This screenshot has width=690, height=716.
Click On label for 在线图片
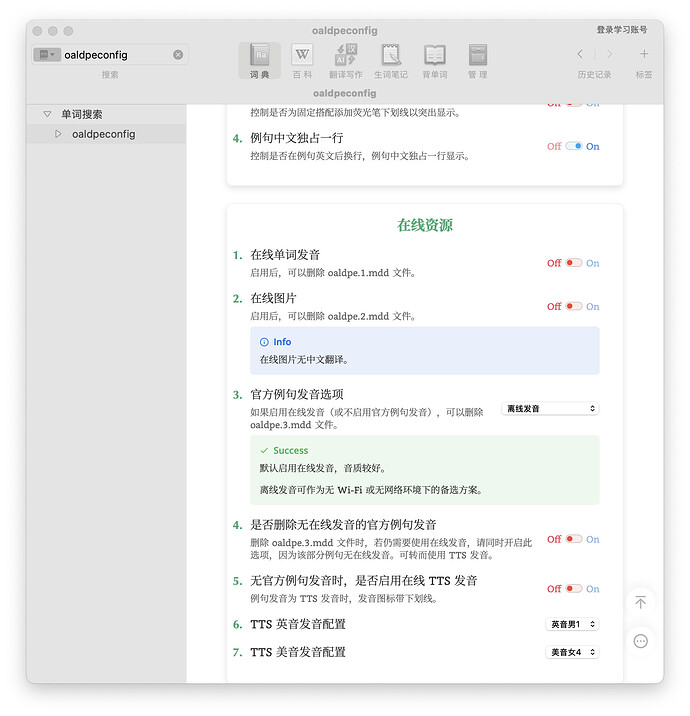point(593,306)
